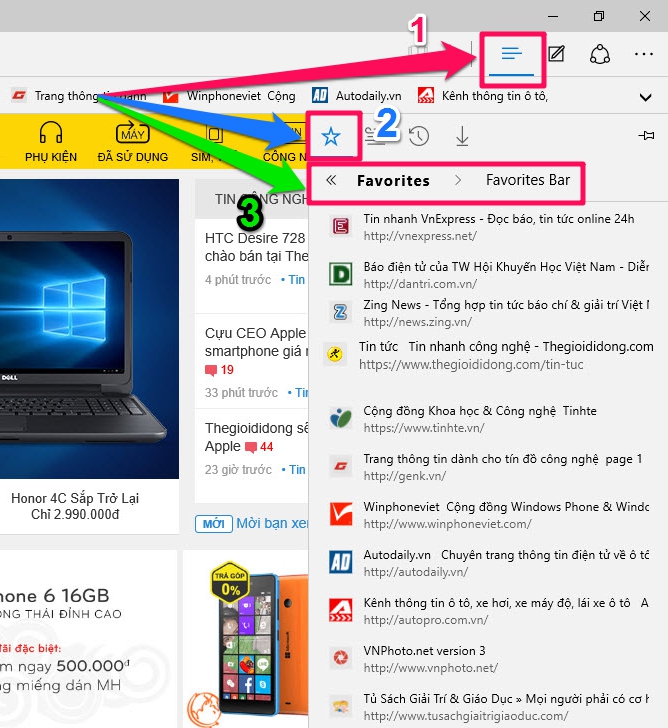This screenshot has width=668, height=728.
Task: Open the HTC Desire 728 news headline
Action: (x=256, y=247)
